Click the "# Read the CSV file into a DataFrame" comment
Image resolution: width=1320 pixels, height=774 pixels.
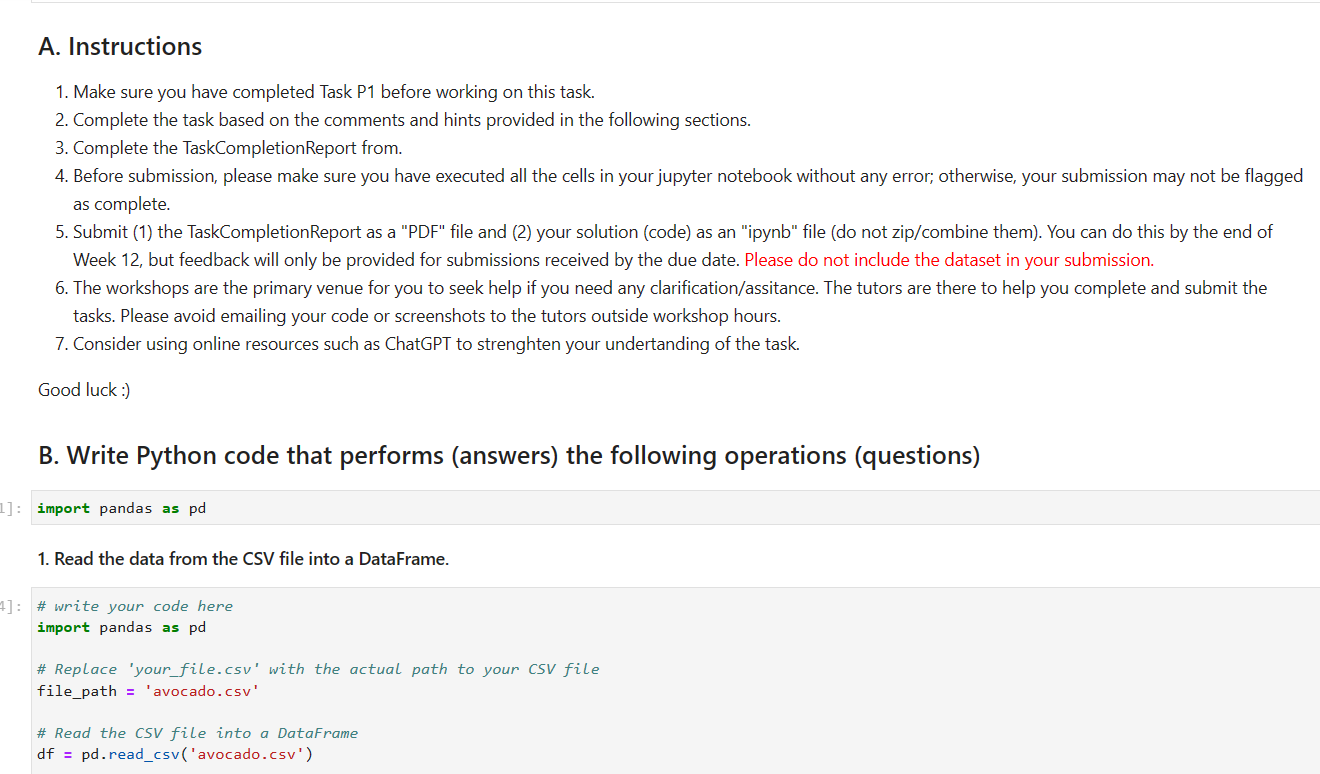[x=197, y=733]
